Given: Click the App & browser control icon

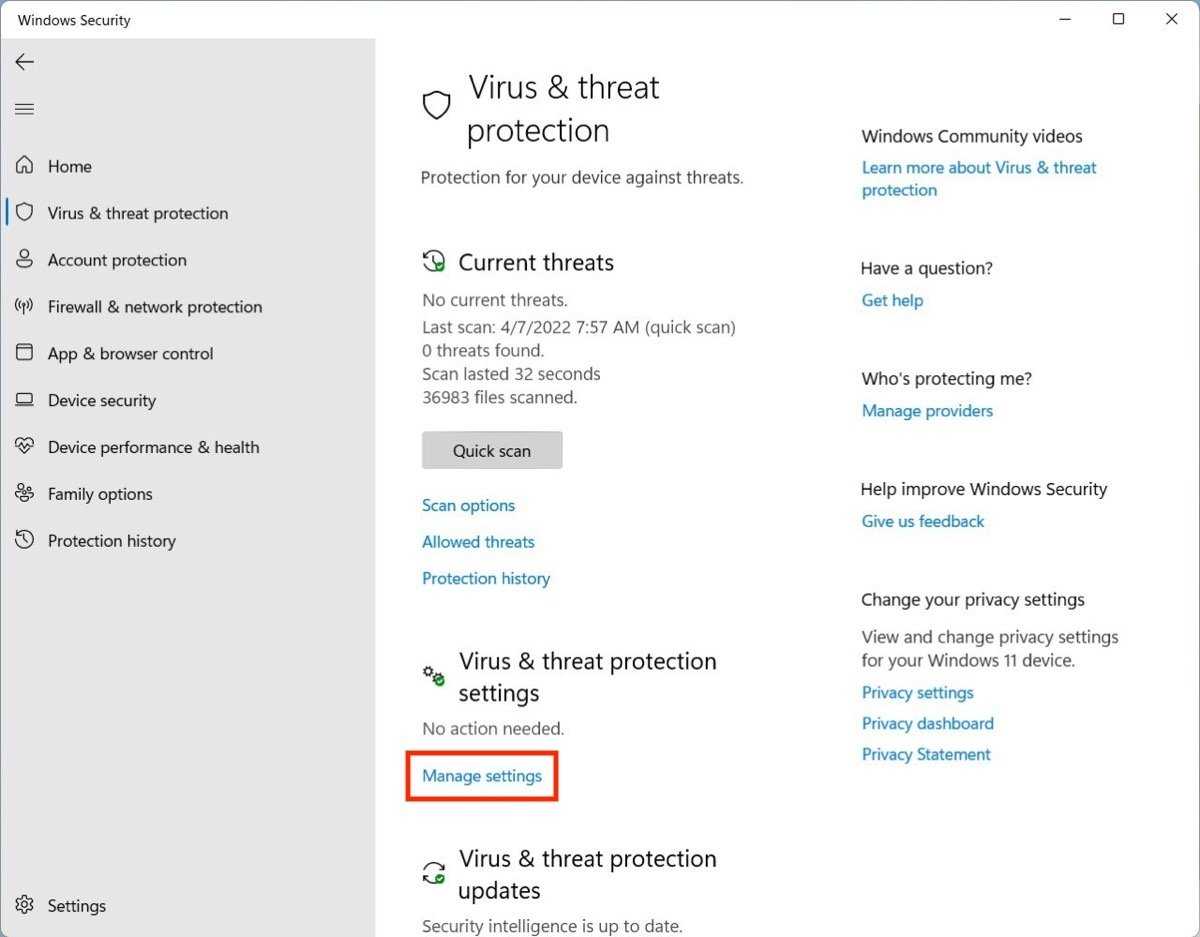Looking at the screenshot, I should point(25,353).
